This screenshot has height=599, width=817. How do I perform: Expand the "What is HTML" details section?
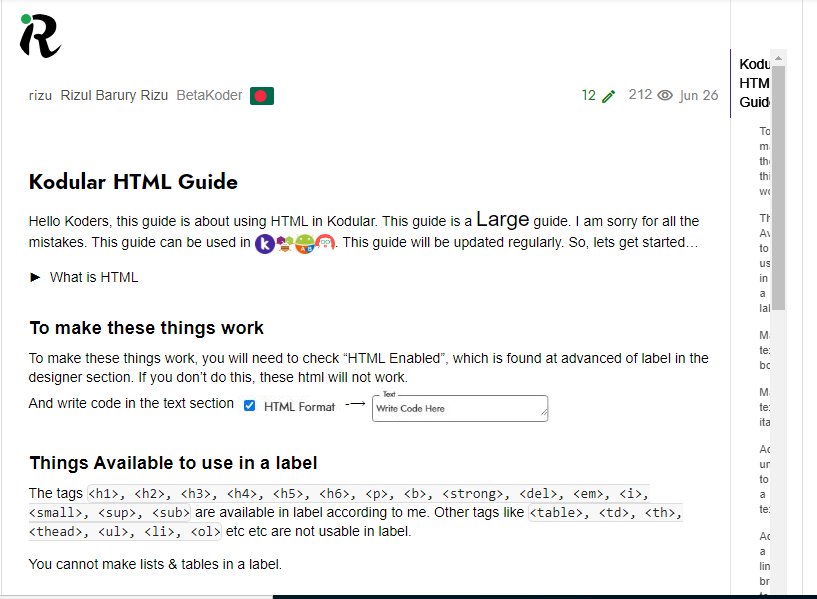click(x=84, y=277)
